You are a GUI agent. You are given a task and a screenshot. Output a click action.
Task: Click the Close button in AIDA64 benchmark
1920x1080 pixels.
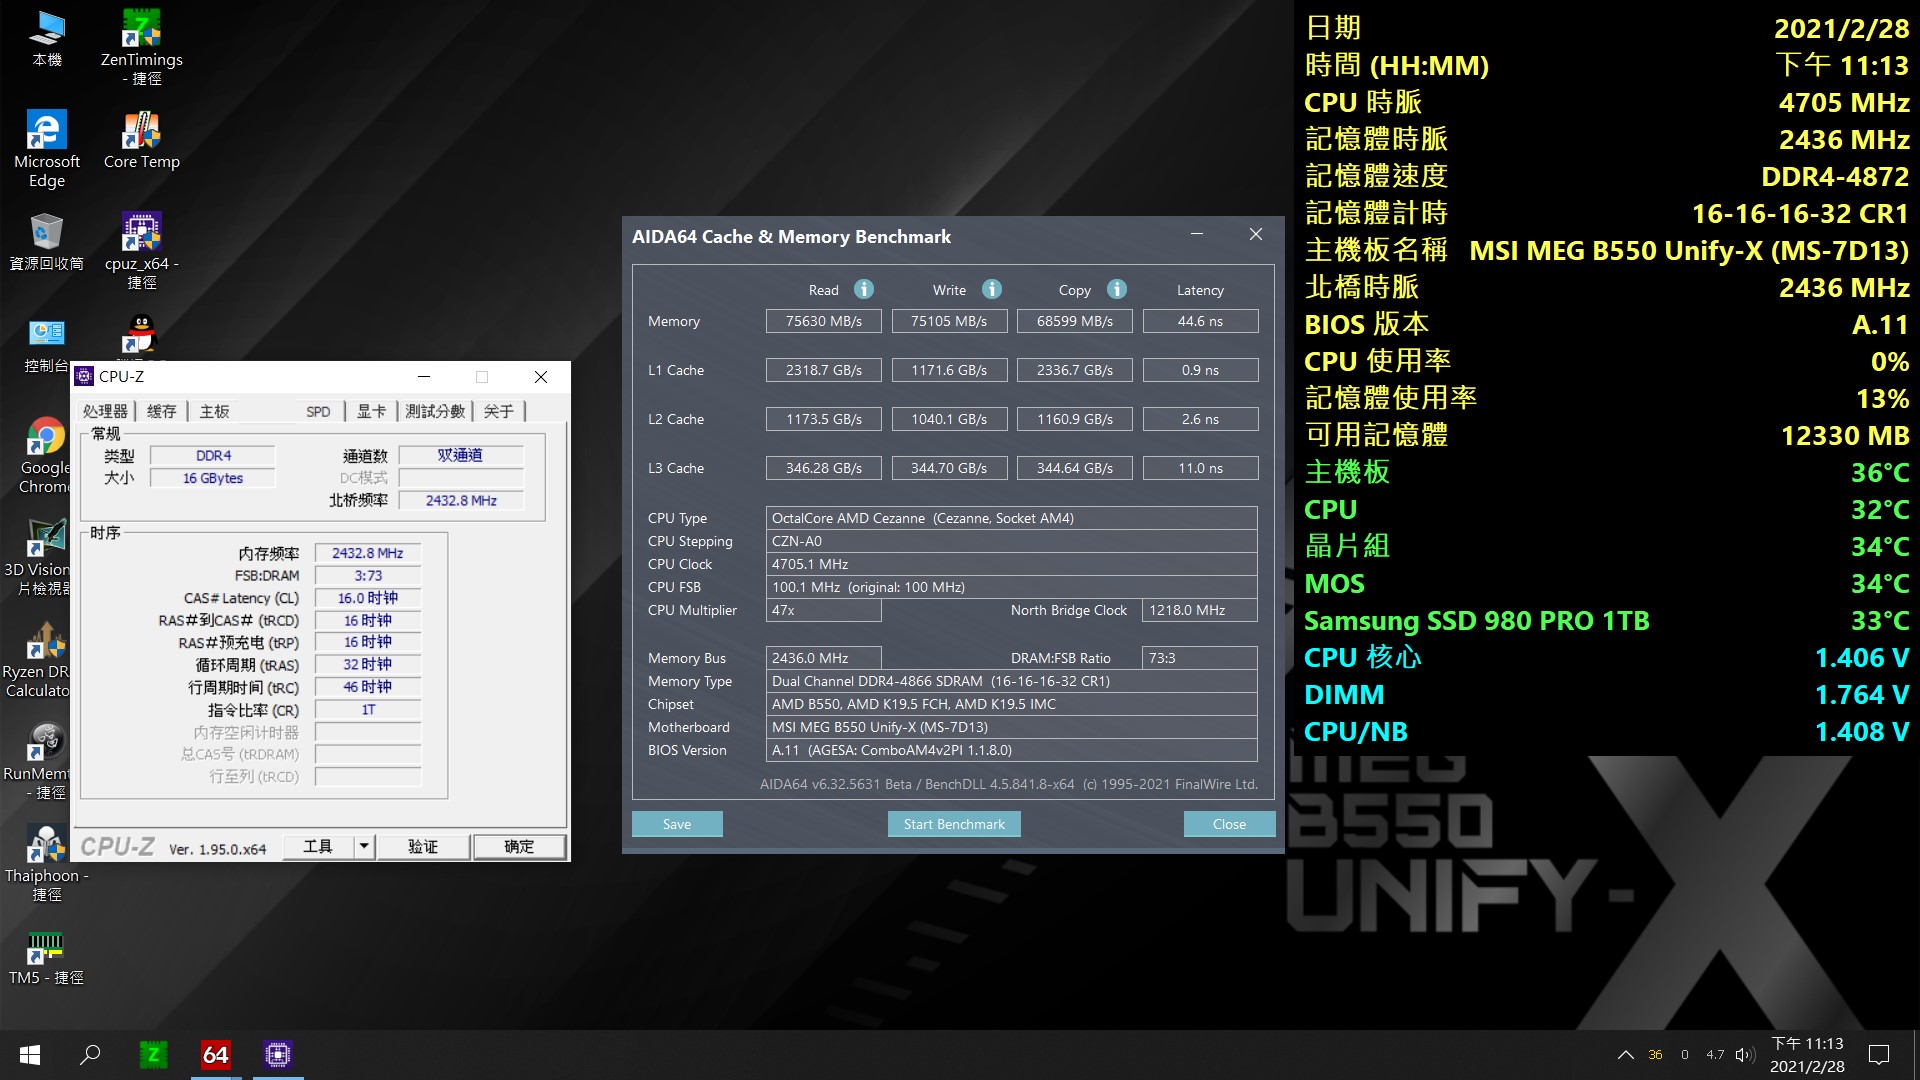pos(1229,824)
